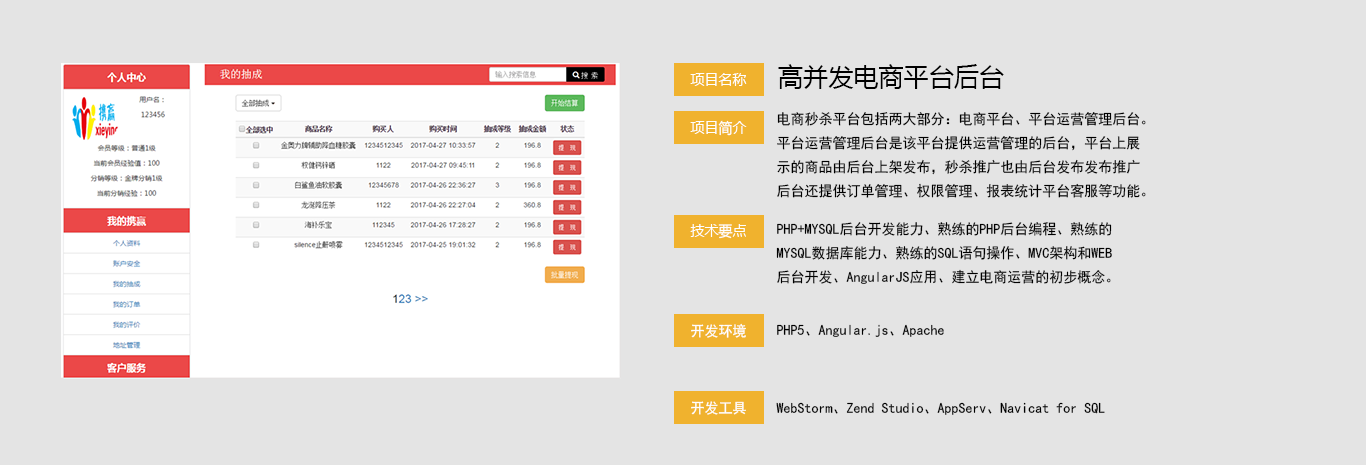Viewport: 1366px width, 465px height.
Task: Click 提现 button for 欧健钙锌硒 row
Action: [x=567, y=167]
